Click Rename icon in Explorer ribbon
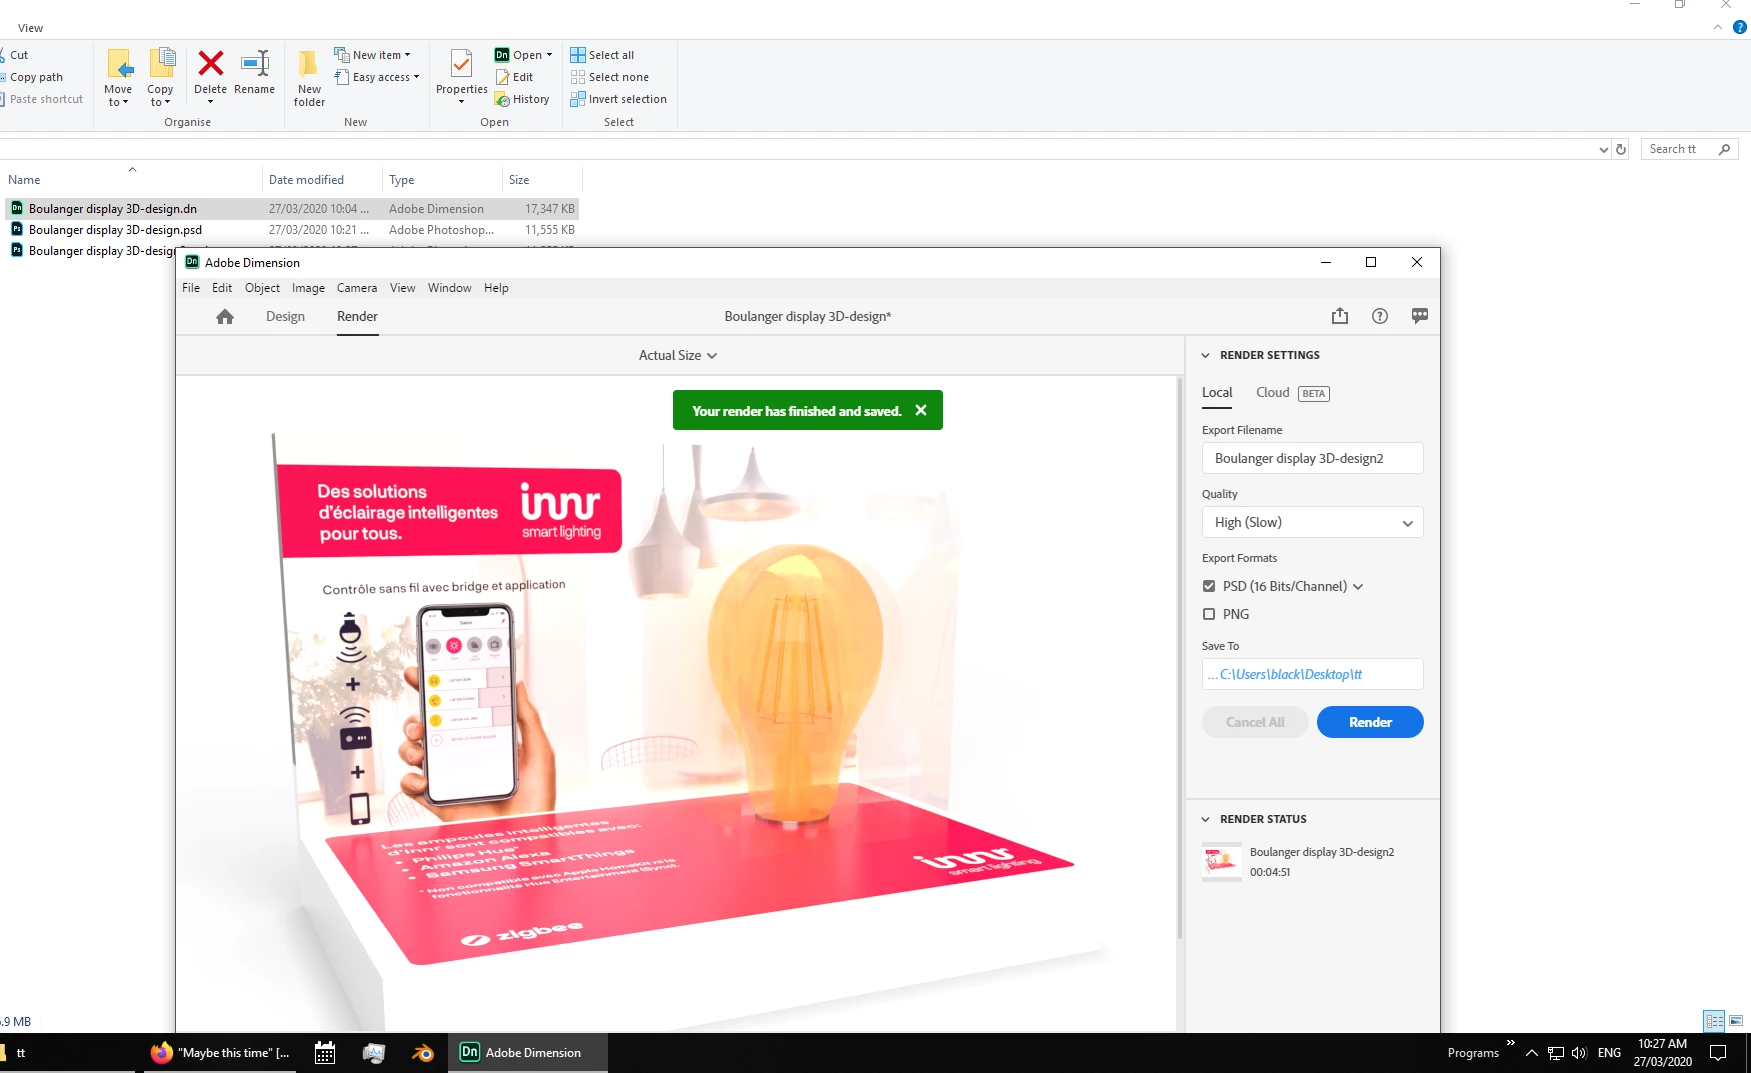1751x1073 pixels. coord(255,73)
